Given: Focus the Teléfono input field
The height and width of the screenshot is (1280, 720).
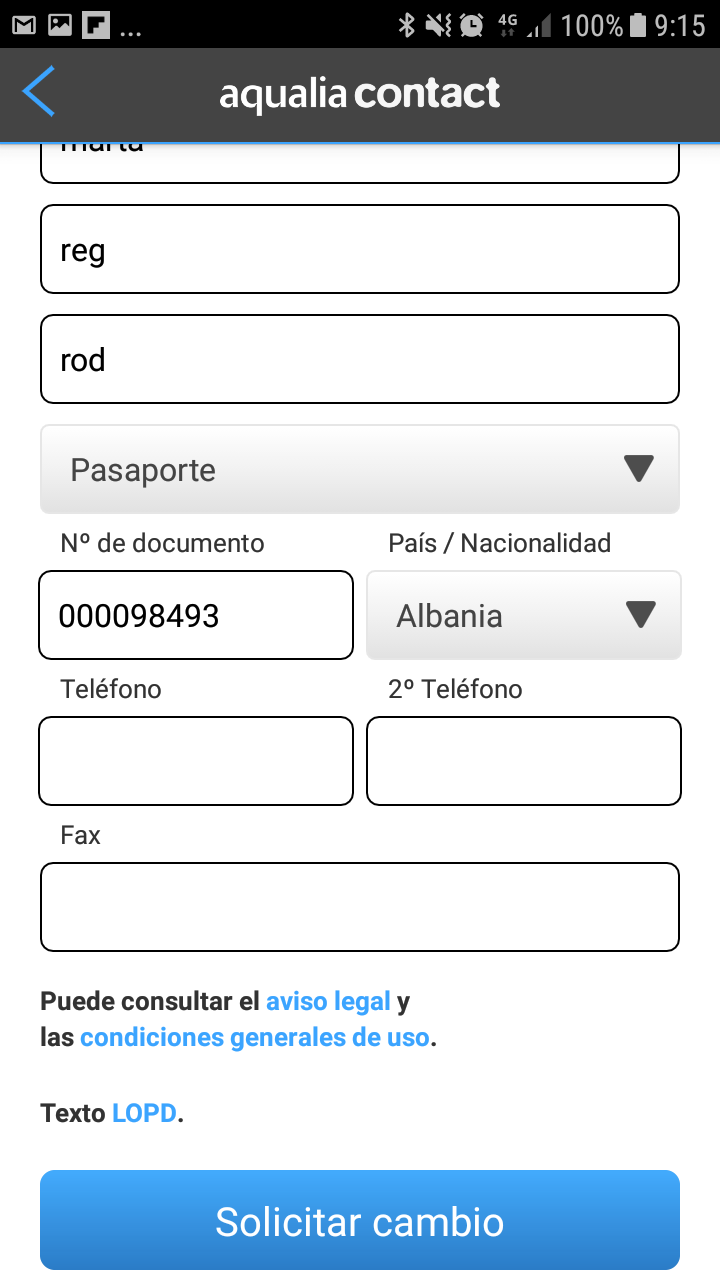Looking at the screenshot, I should coord(196,761).
